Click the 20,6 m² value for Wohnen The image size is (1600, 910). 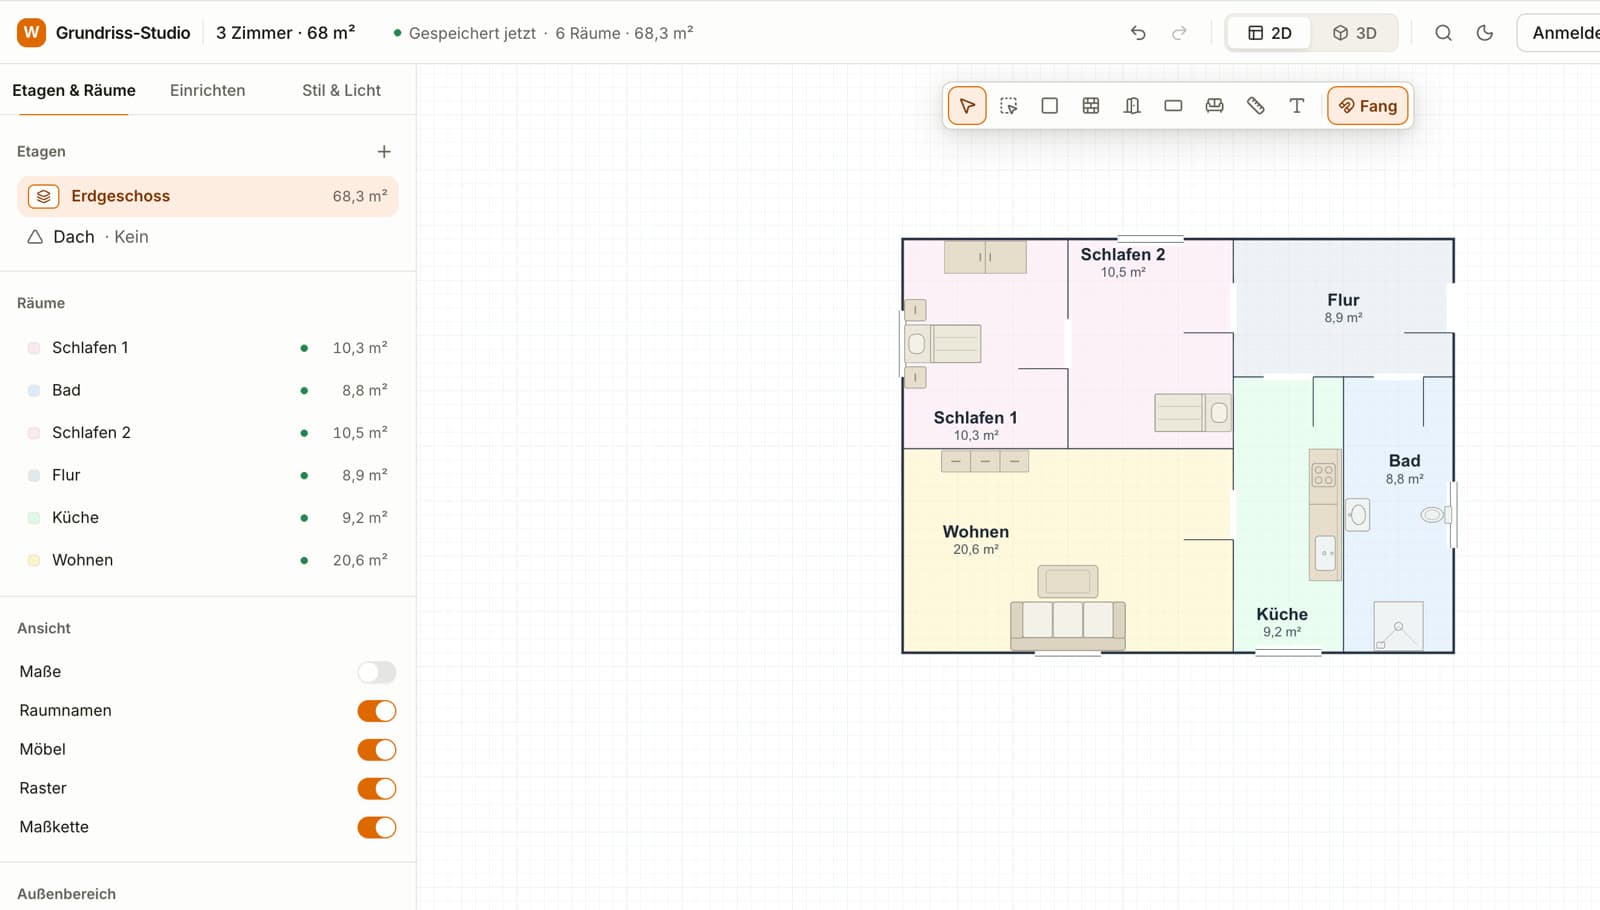click(x=360, y=560)
